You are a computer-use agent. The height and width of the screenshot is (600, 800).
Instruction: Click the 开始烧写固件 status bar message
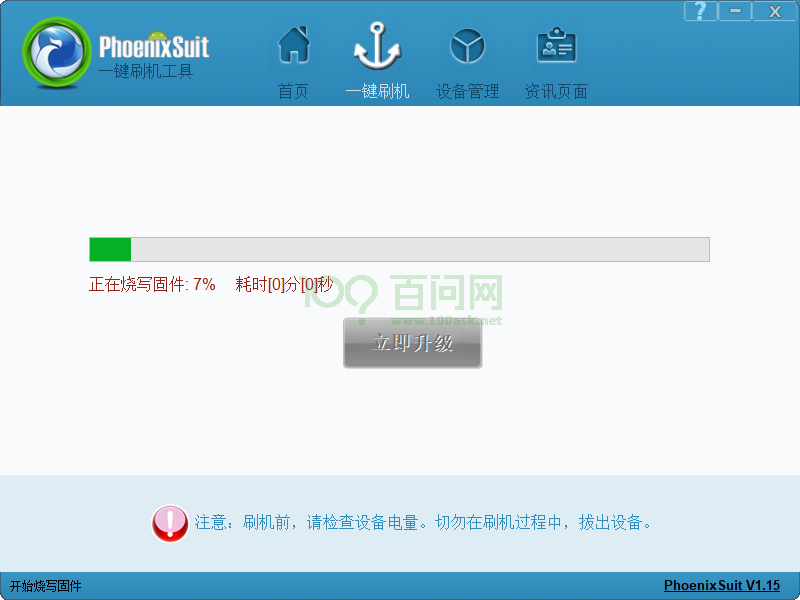coord(46,586)
